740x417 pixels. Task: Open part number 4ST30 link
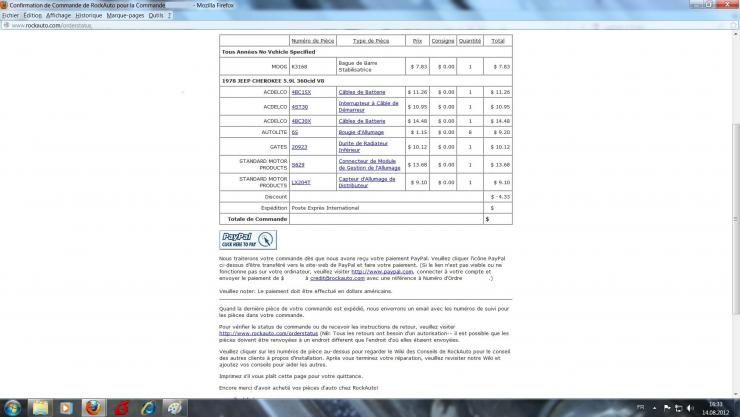point(300,107)
